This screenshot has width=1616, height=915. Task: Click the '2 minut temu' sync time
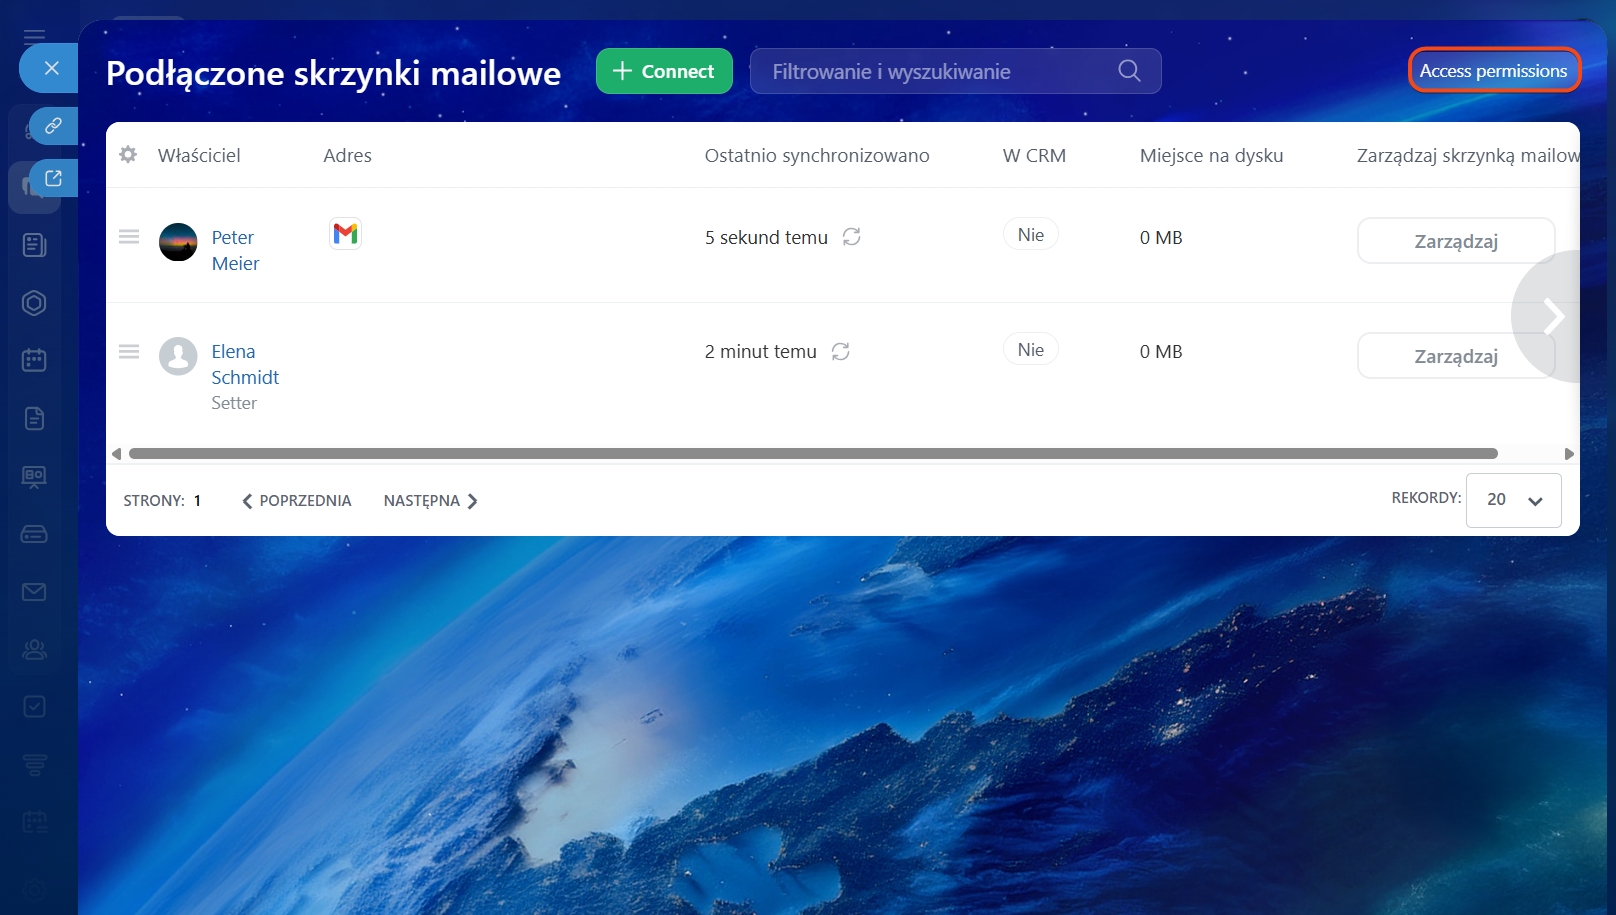point(760,352)
